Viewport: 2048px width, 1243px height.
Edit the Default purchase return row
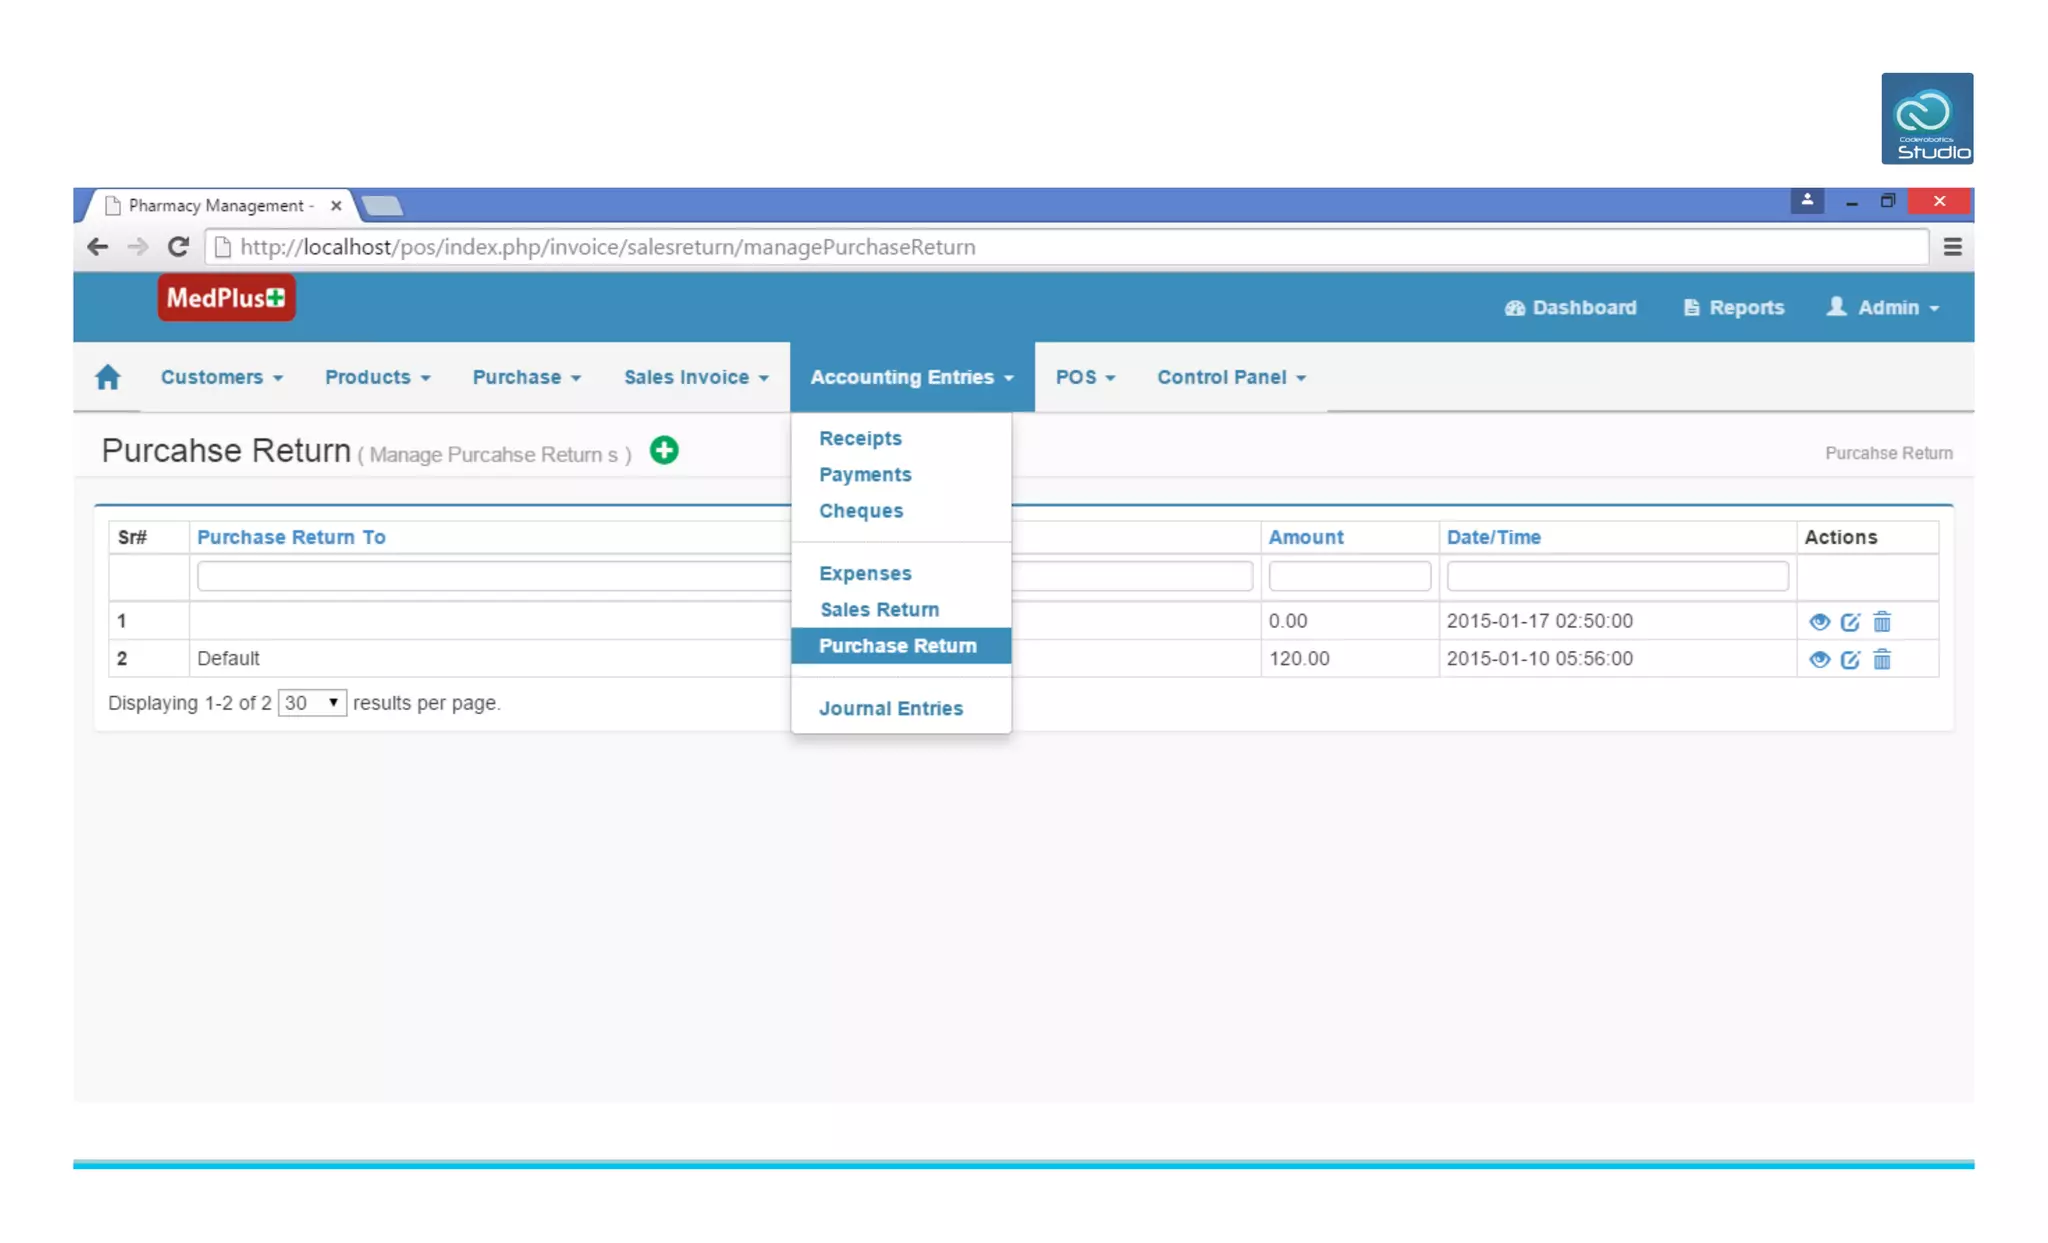click(1850, 660)
